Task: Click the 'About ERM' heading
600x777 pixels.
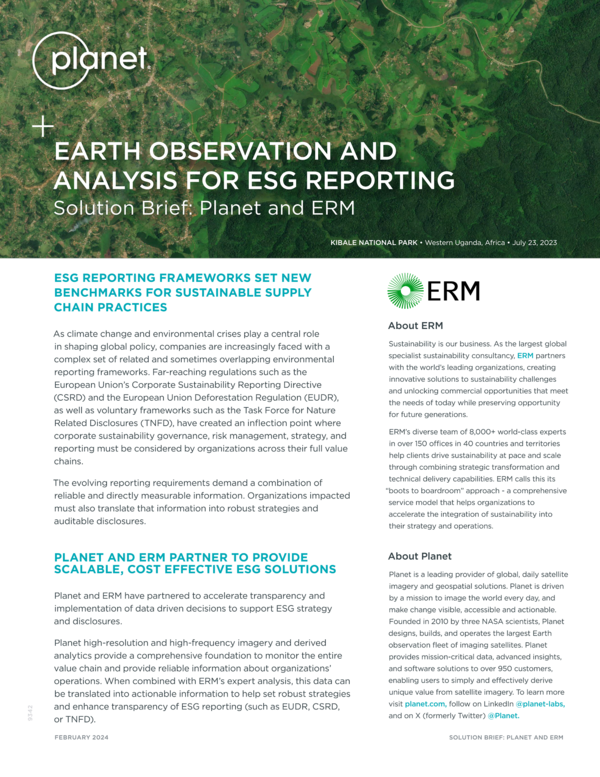Action: click(x=415, y=326)
